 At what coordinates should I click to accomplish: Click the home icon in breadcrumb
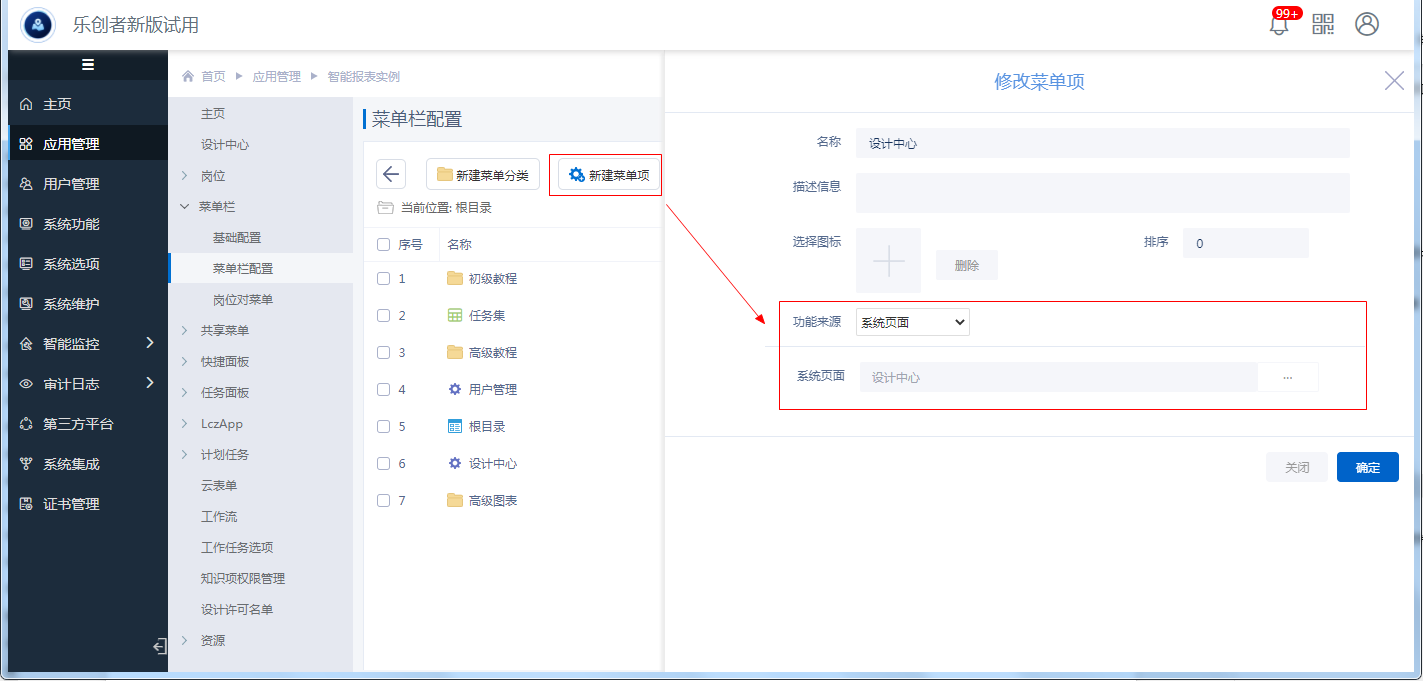click(187, 77)
